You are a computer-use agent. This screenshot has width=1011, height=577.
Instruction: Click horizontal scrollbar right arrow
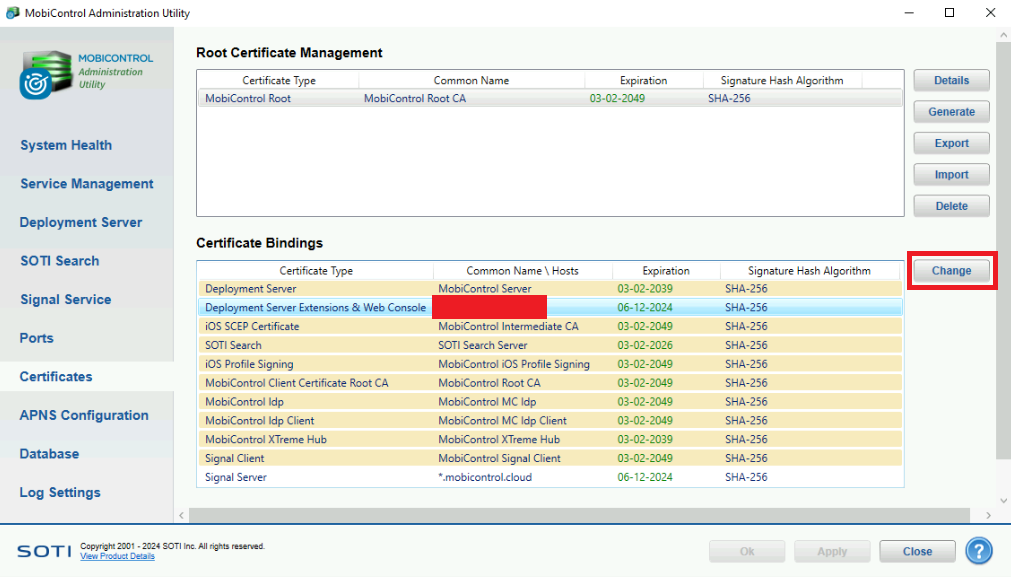(x=988, y=515)
